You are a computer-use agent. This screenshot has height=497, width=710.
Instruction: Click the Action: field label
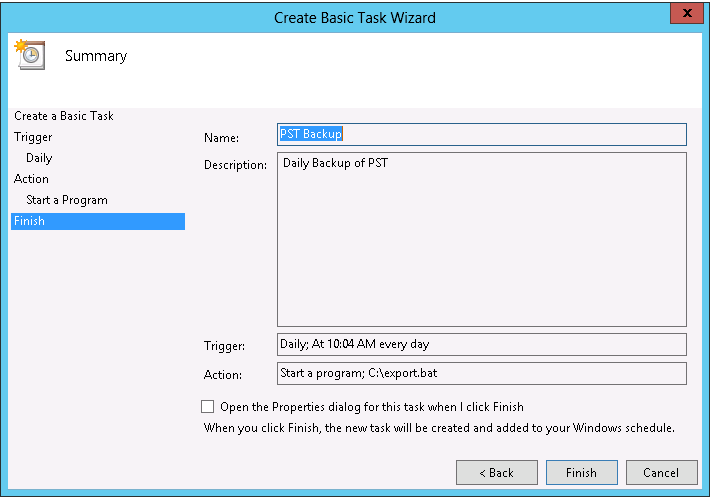coord(223,375)
